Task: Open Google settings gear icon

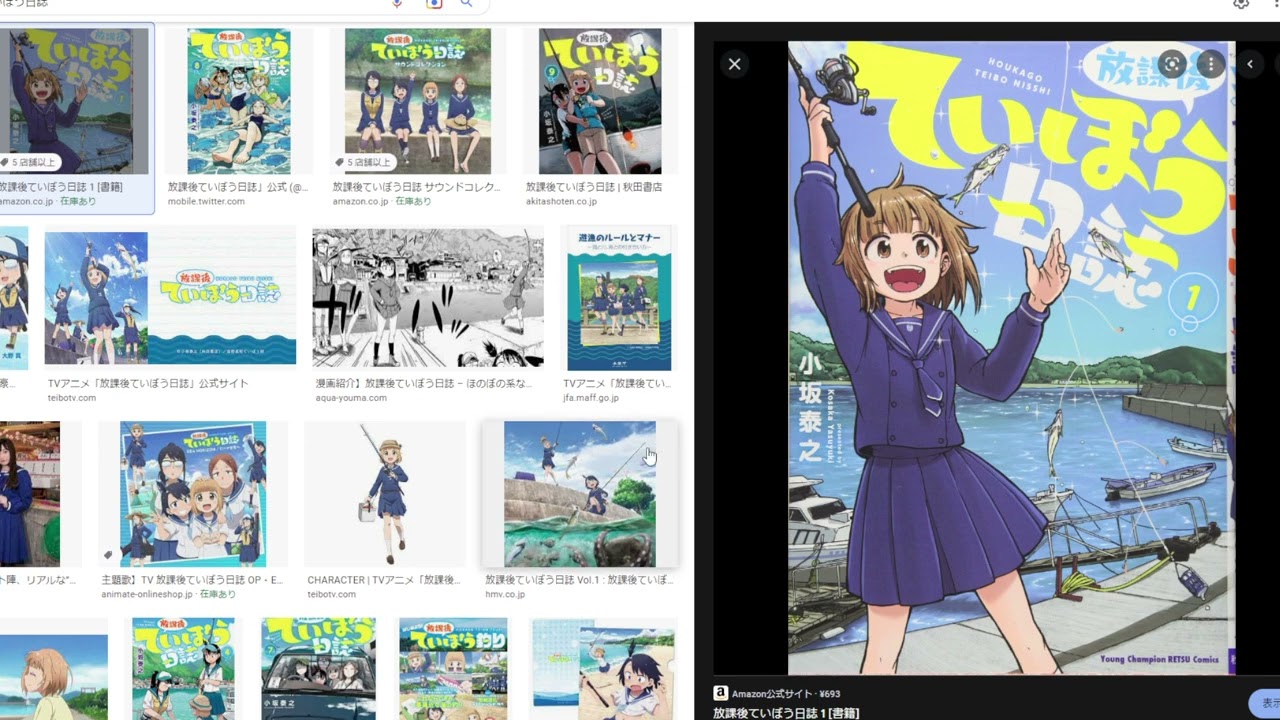Action: (1241, 4)
